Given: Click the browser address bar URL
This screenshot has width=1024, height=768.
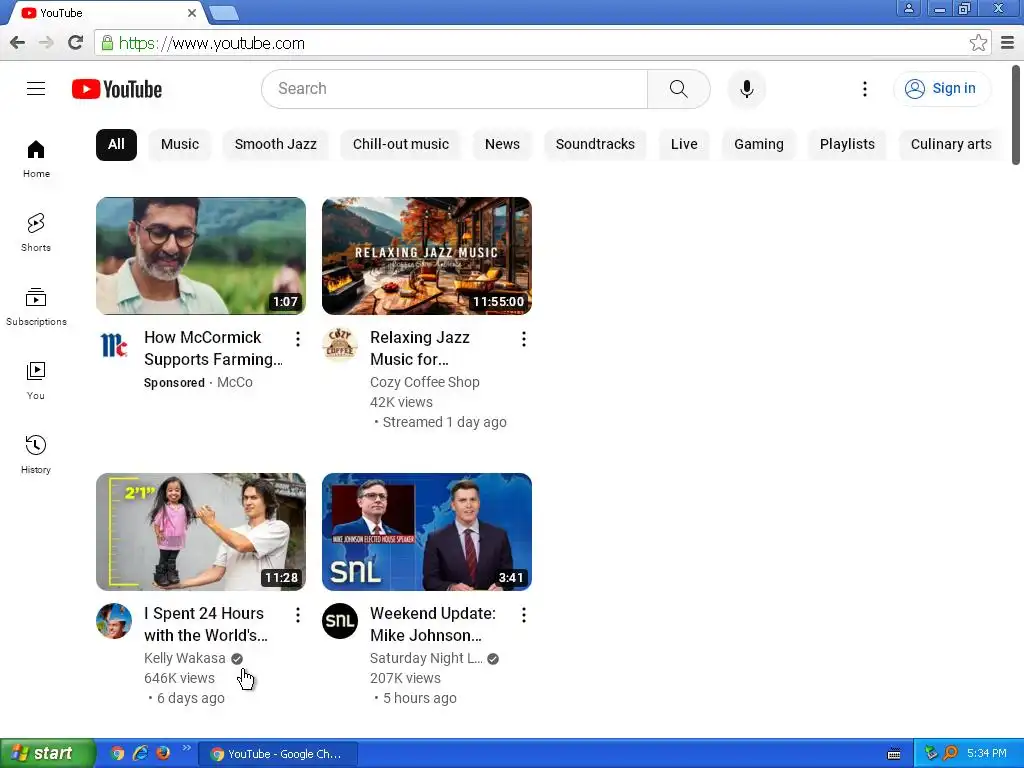Looking at the screenshot, I should pos(212,43).
